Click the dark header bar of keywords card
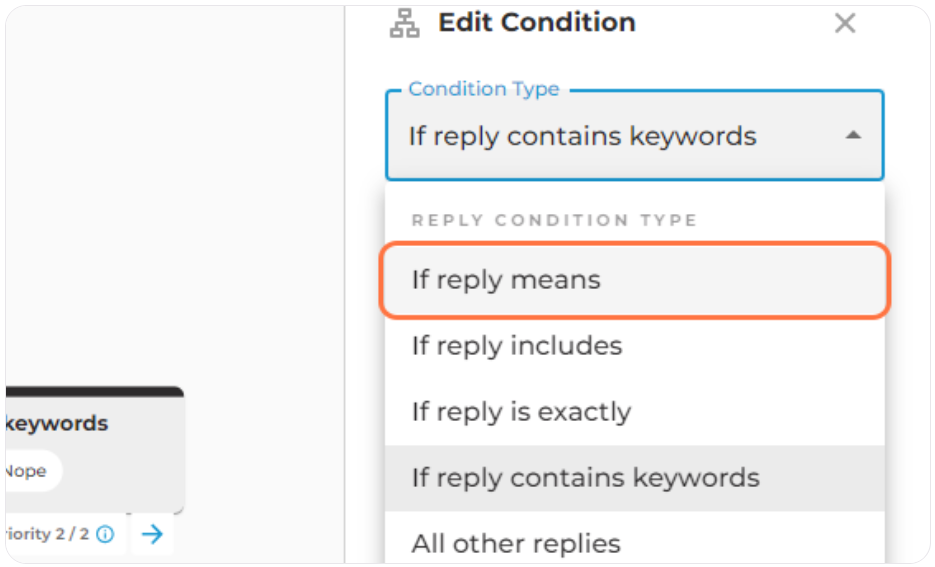Image resolution: width=935 pixels, height=567 pixels. (95, 392)
